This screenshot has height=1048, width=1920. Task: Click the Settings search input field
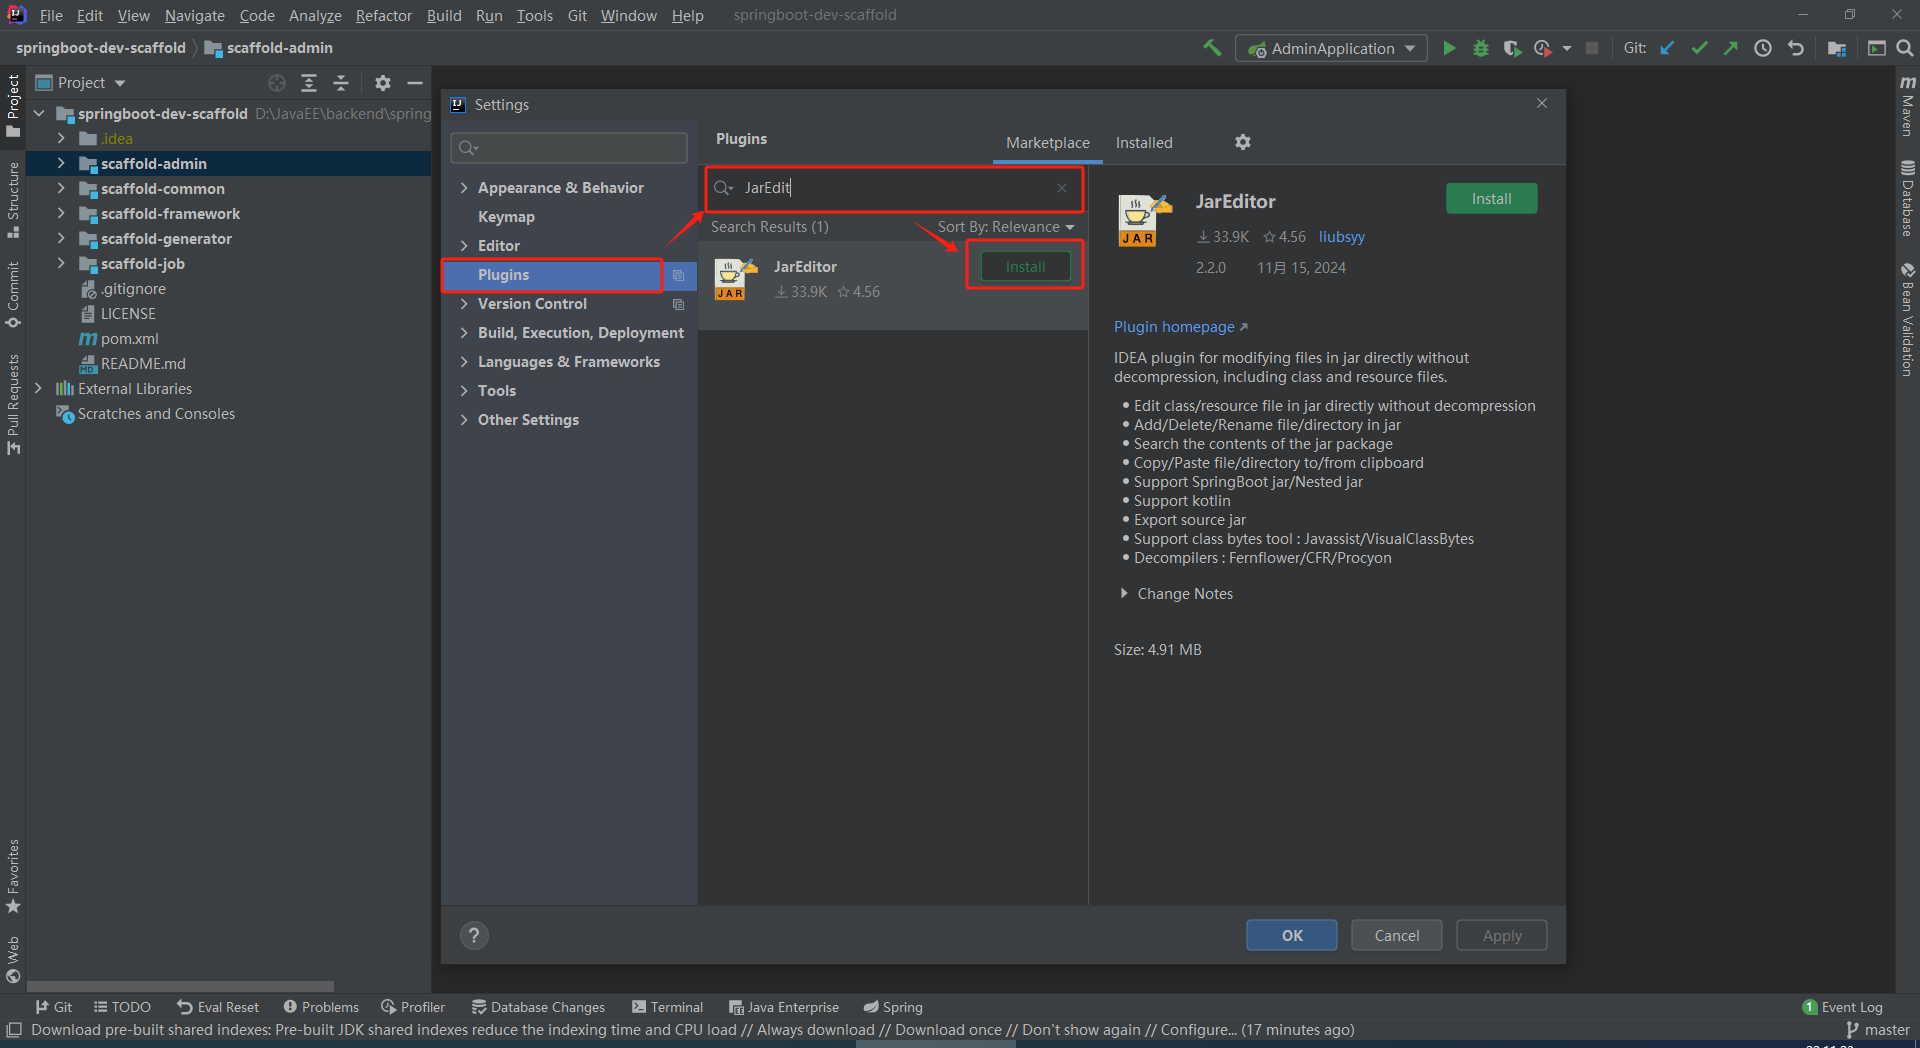pyautogui.click(x=570, y=148)
